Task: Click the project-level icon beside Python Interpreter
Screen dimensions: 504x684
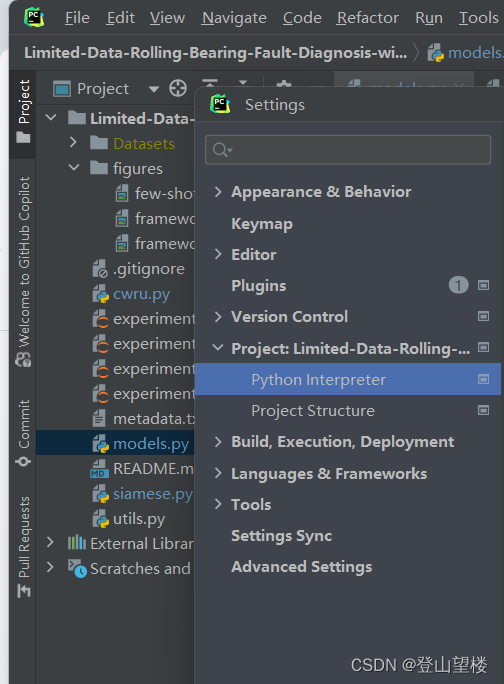Action: coord(483,379)
